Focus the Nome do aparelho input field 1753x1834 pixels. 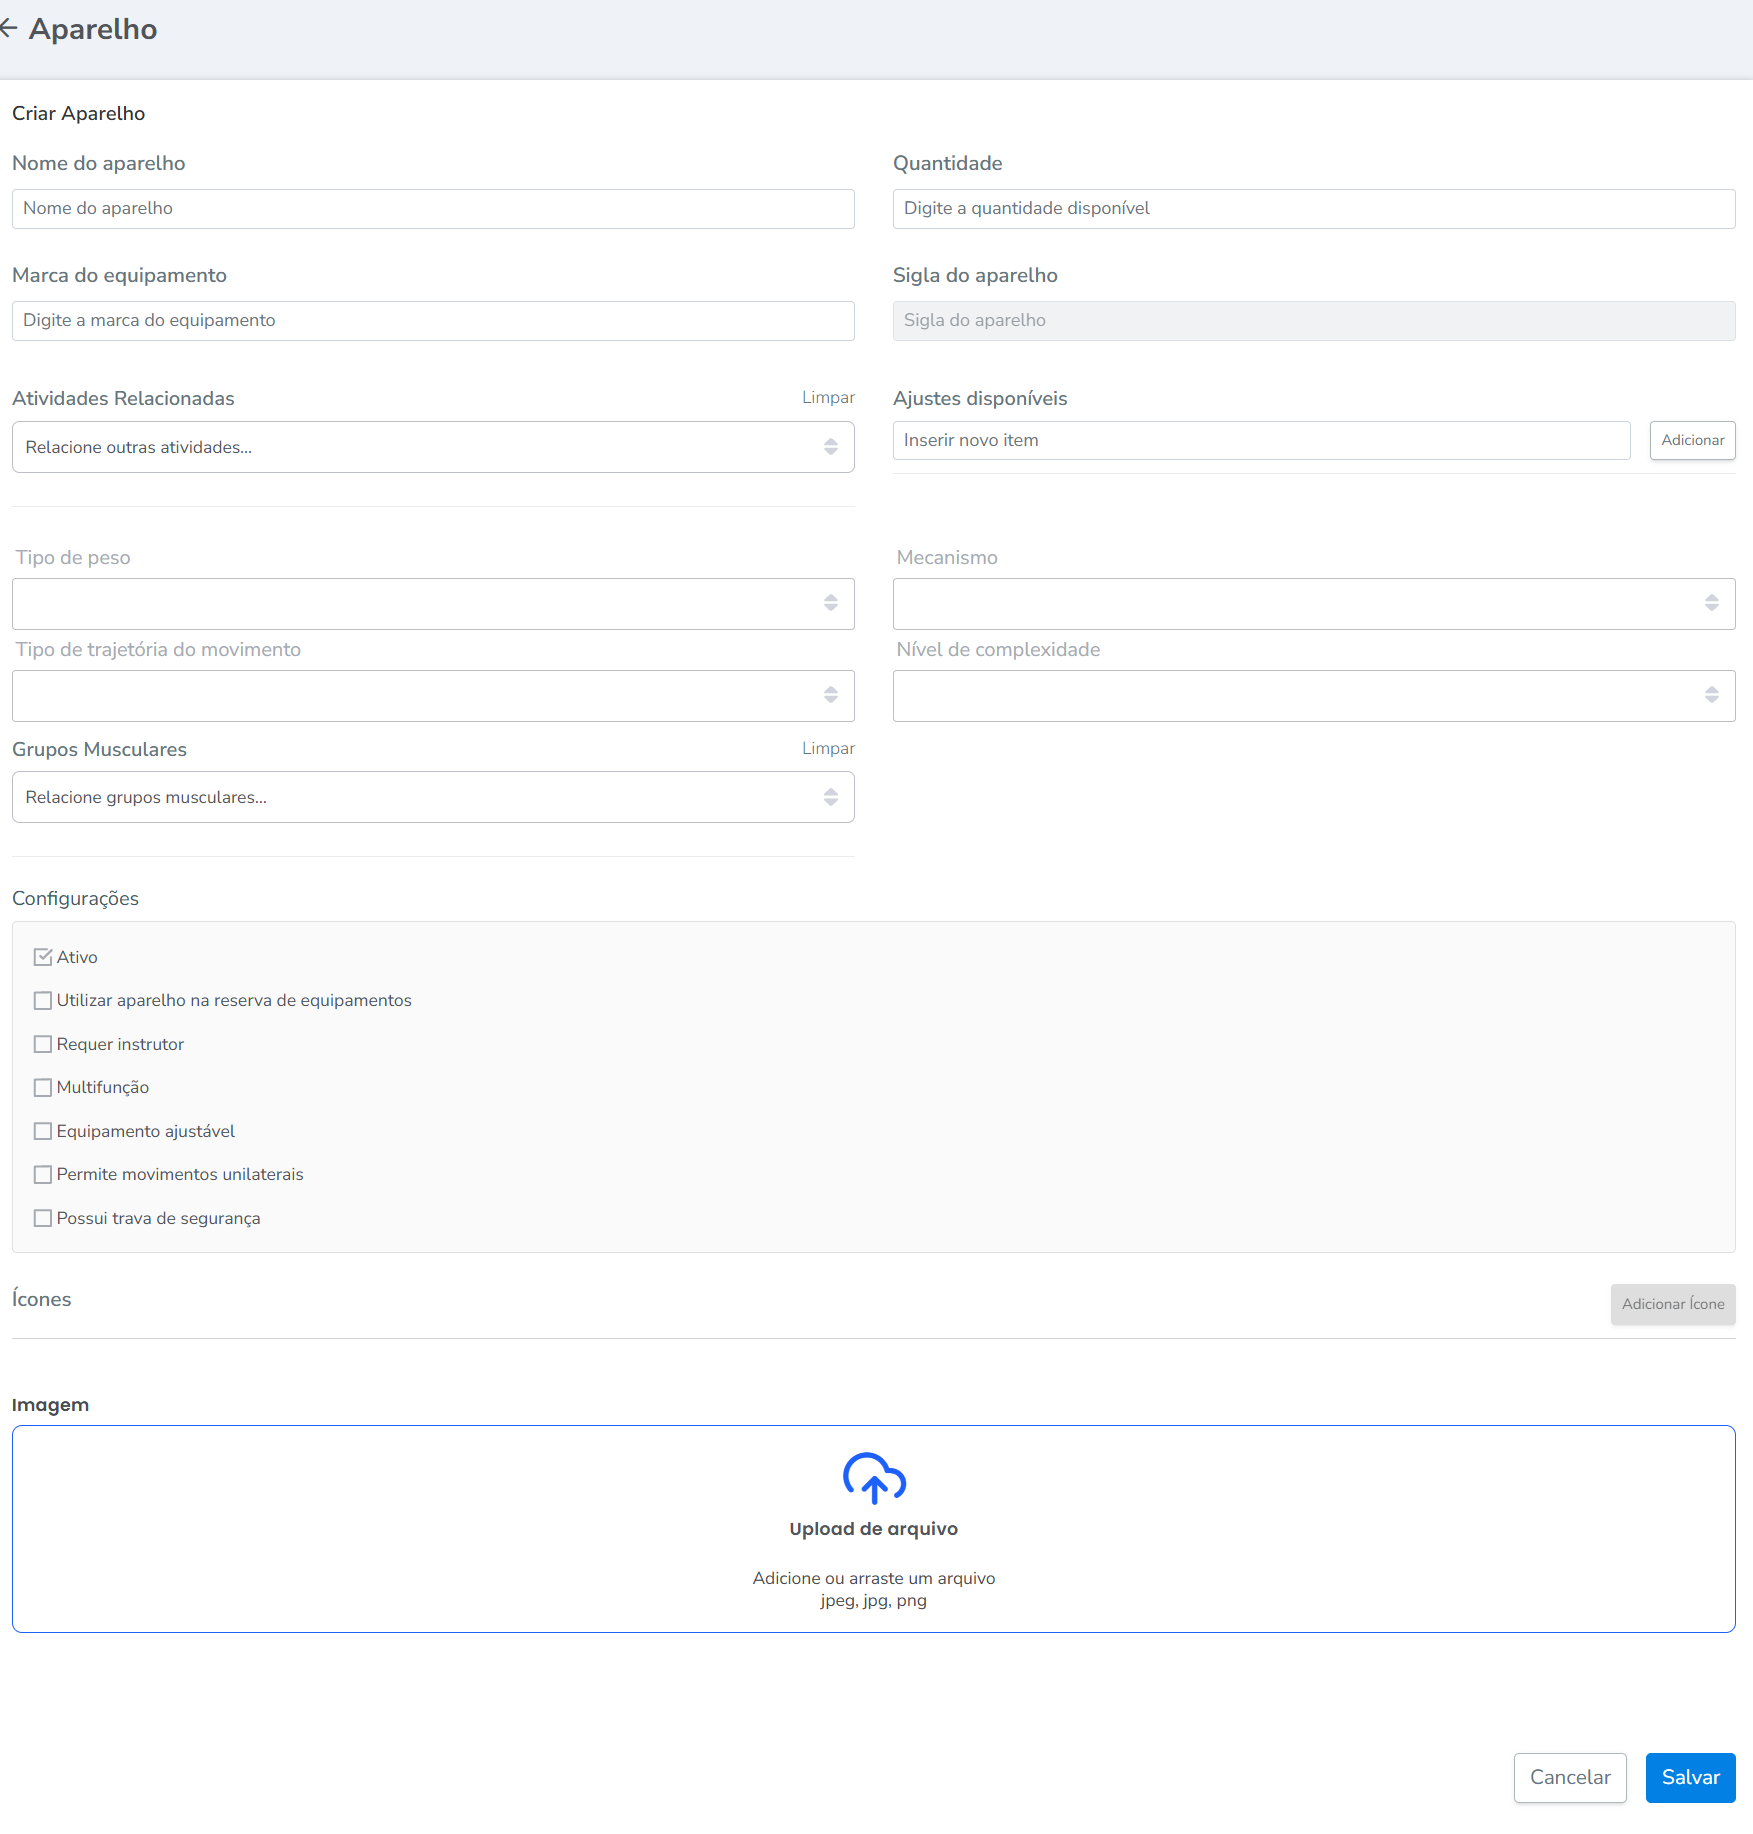click(432, 209)
